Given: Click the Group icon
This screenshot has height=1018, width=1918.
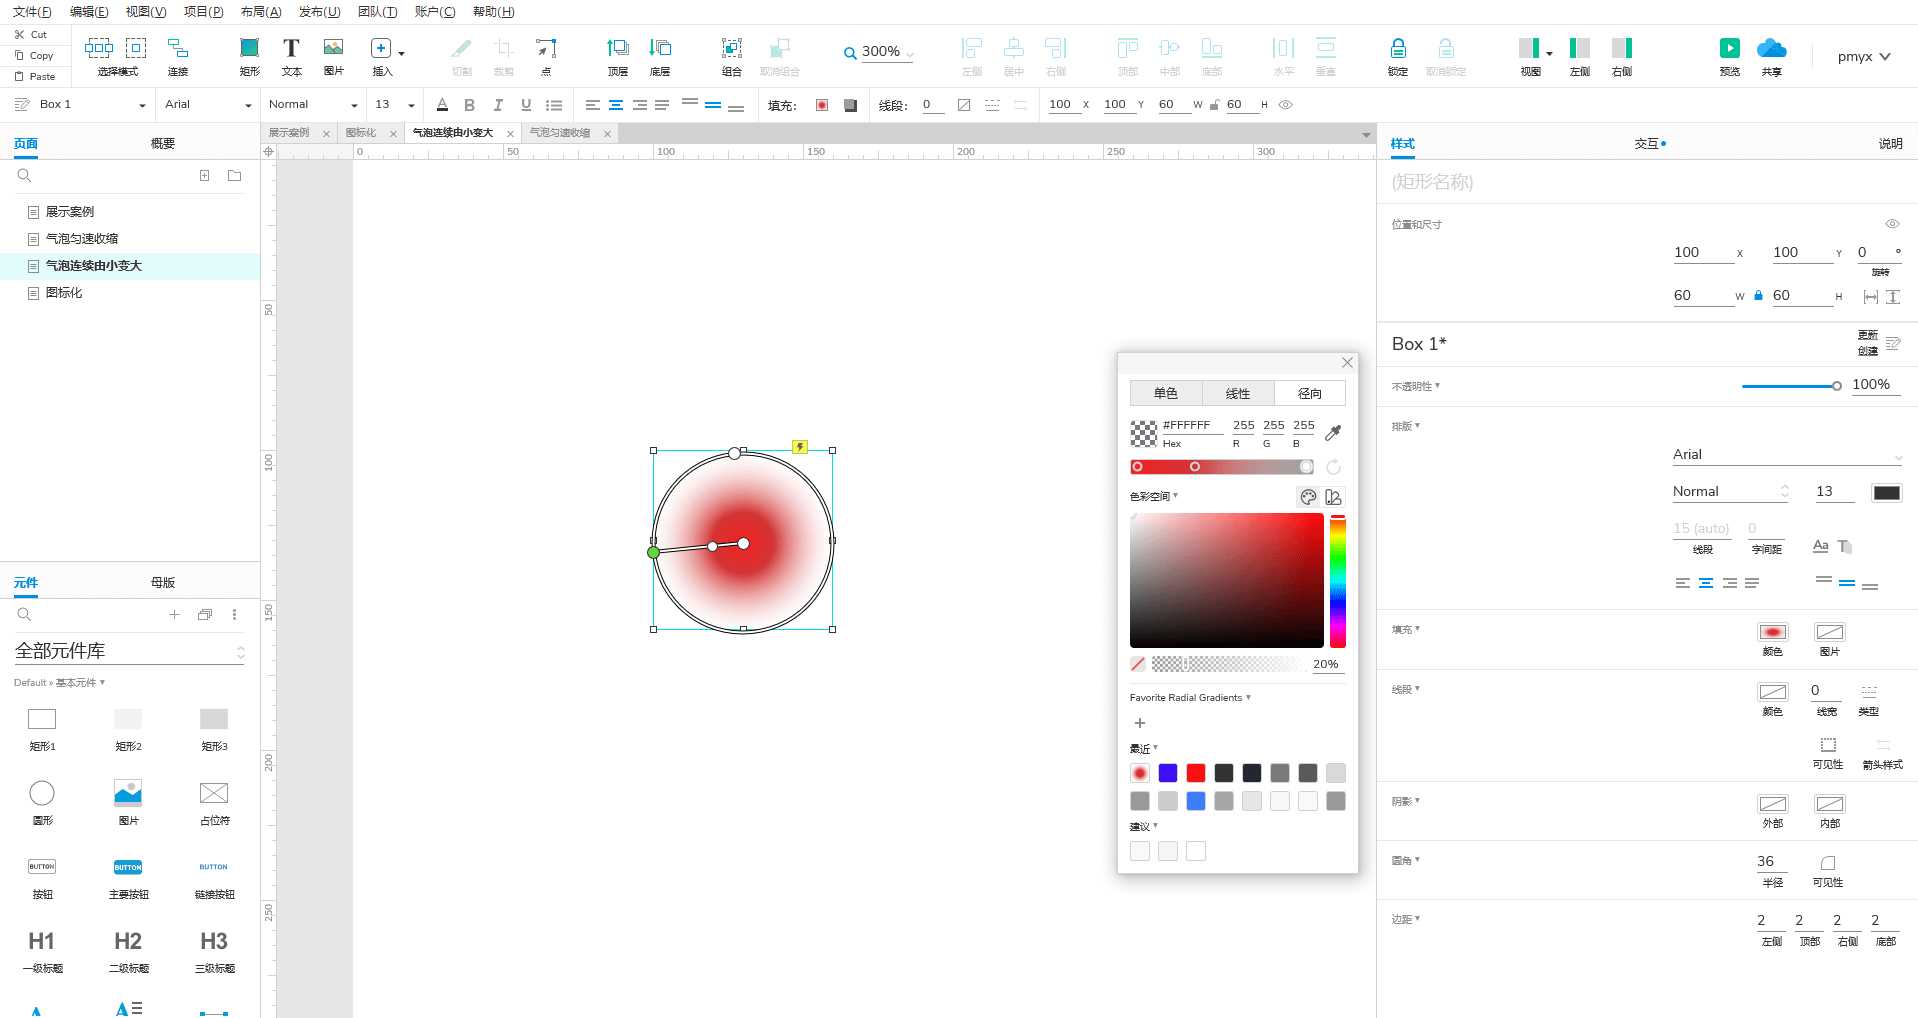Looking at the screenshot, I should (732, 48).
